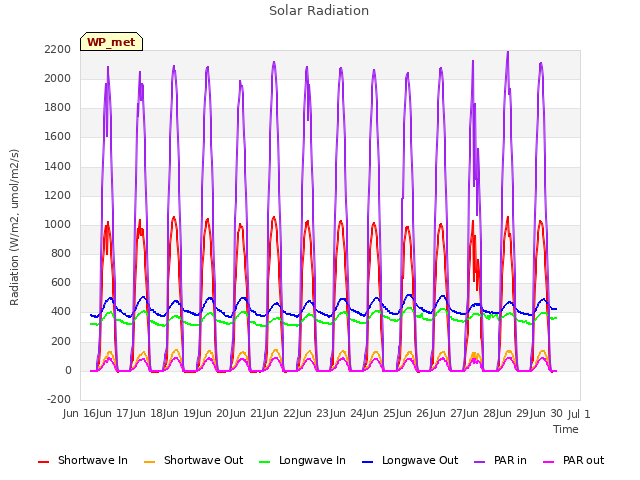Click the magenta PAR out legend swatch
Viewport: 640px width, 480px height.
[x=549, y=462]
